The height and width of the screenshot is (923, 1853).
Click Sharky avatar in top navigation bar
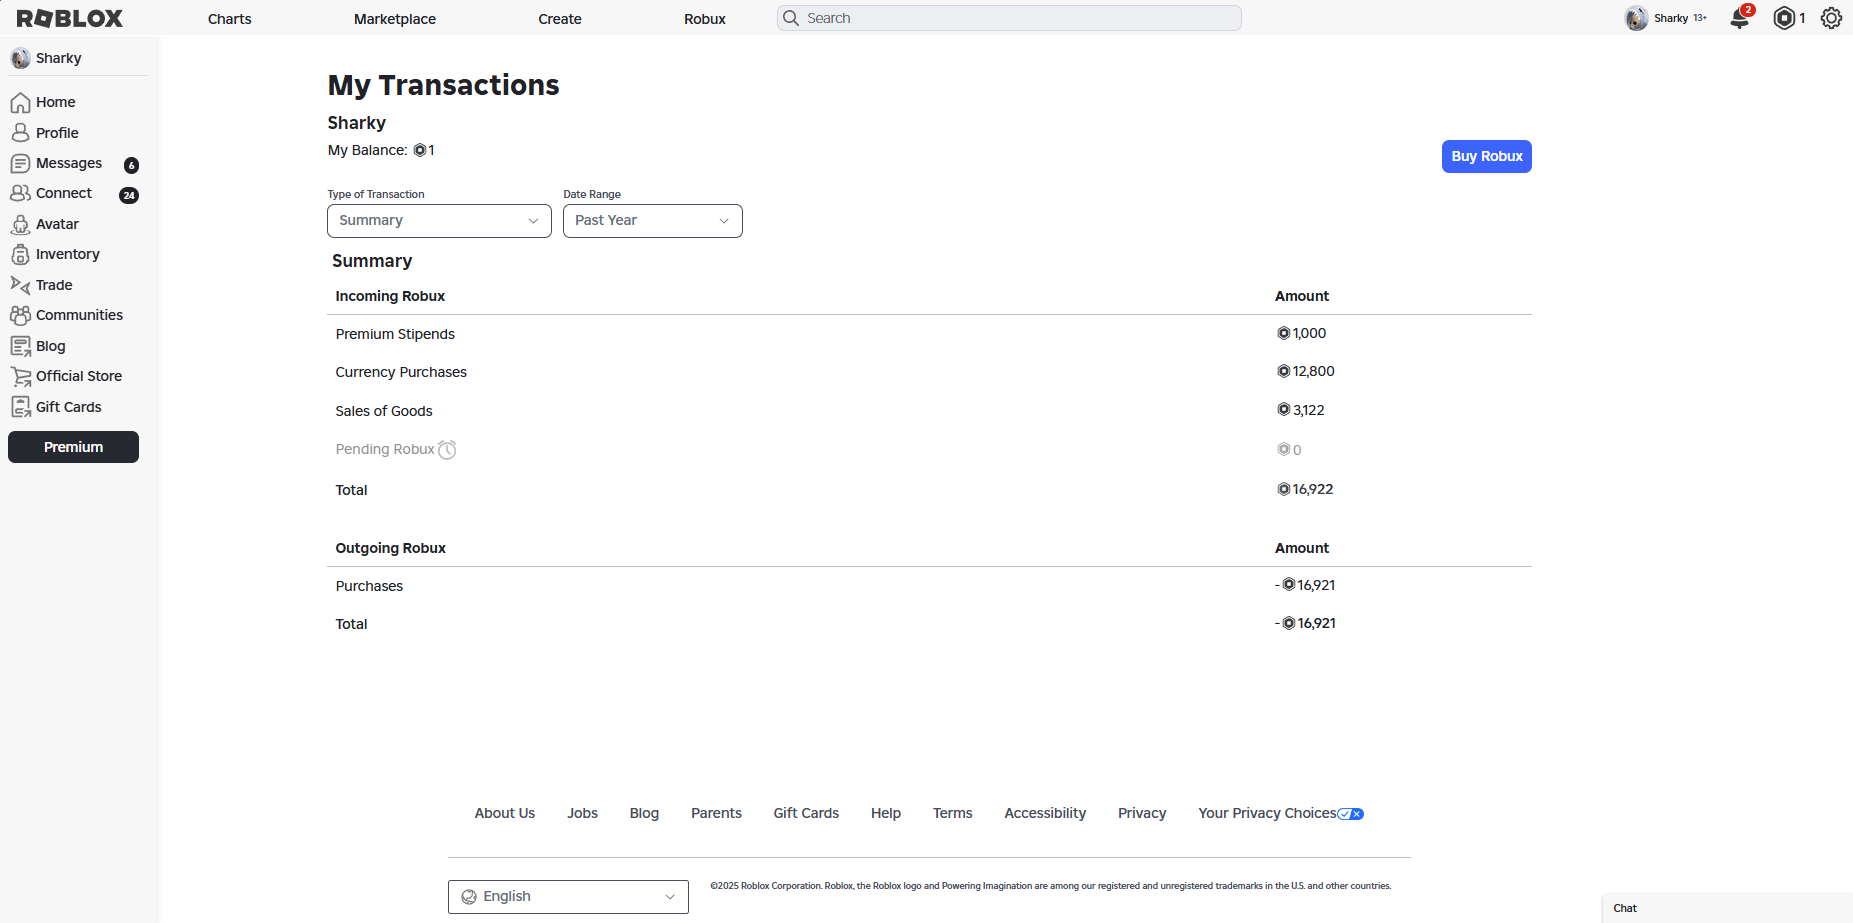1636,18
